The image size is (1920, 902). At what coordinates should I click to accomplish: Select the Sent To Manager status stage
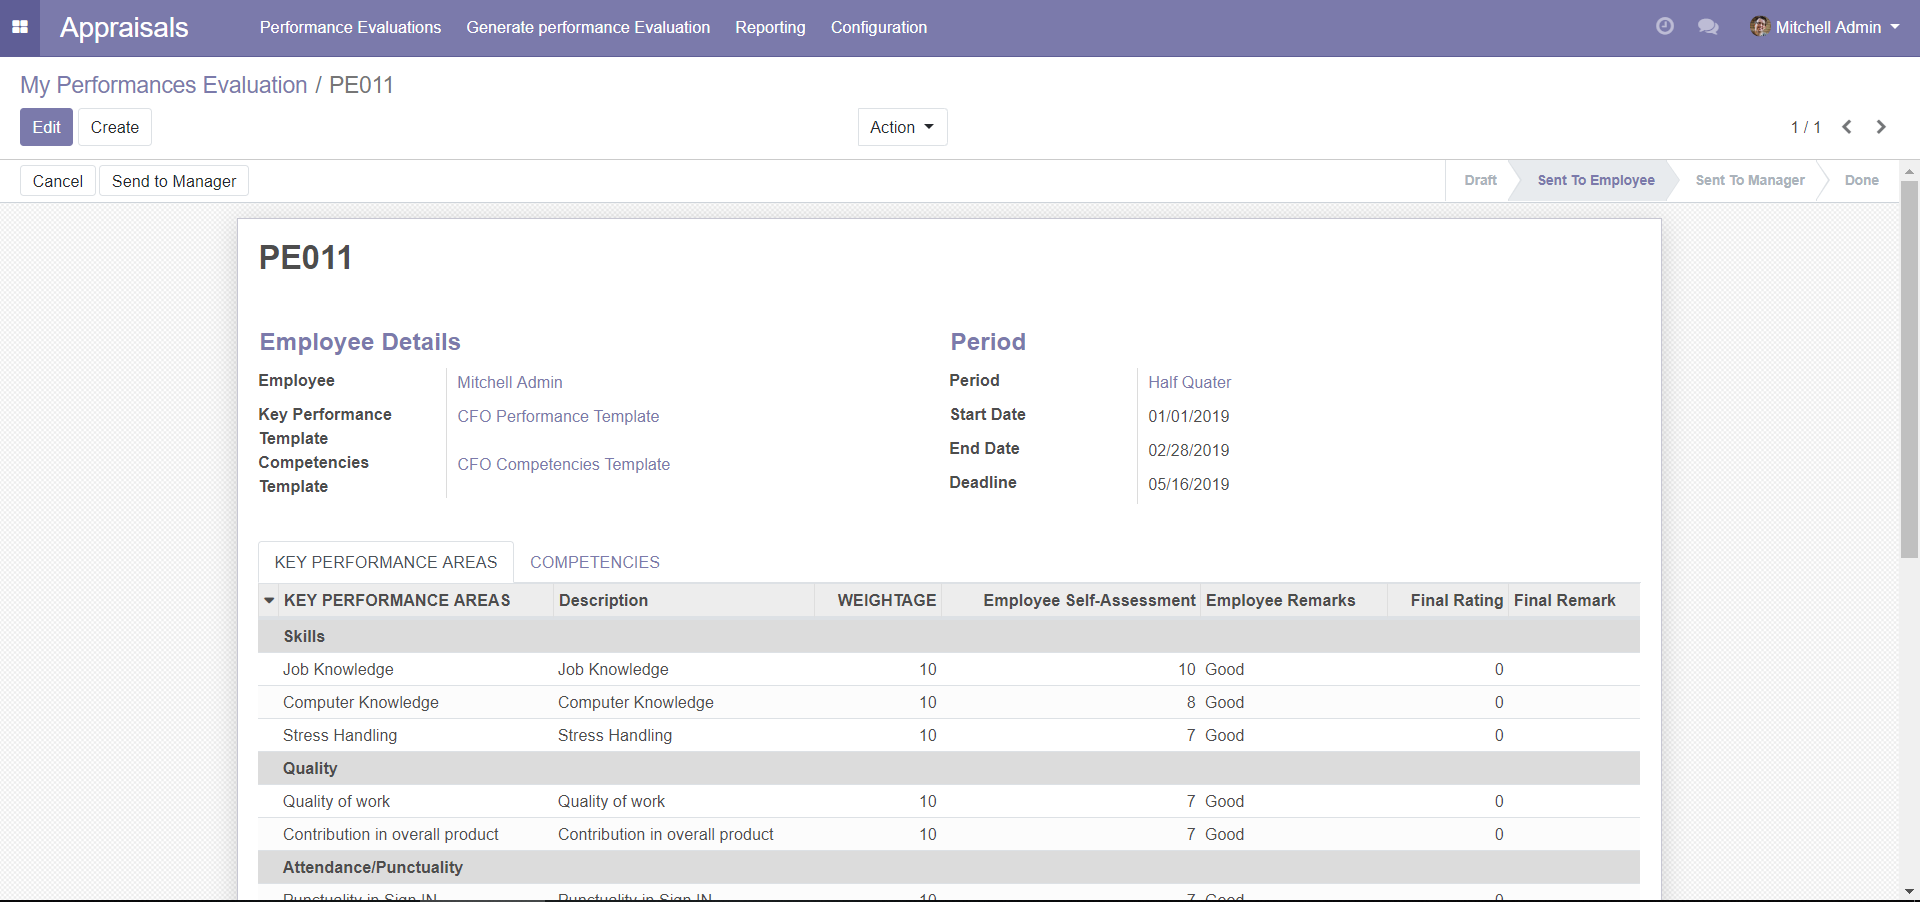pos(1749,180)
